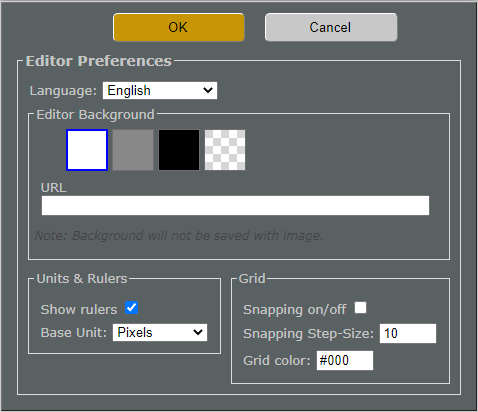Click the Snapping Step-Size field showing 10
The image size is (478, 412).
(x=408, y=333)
